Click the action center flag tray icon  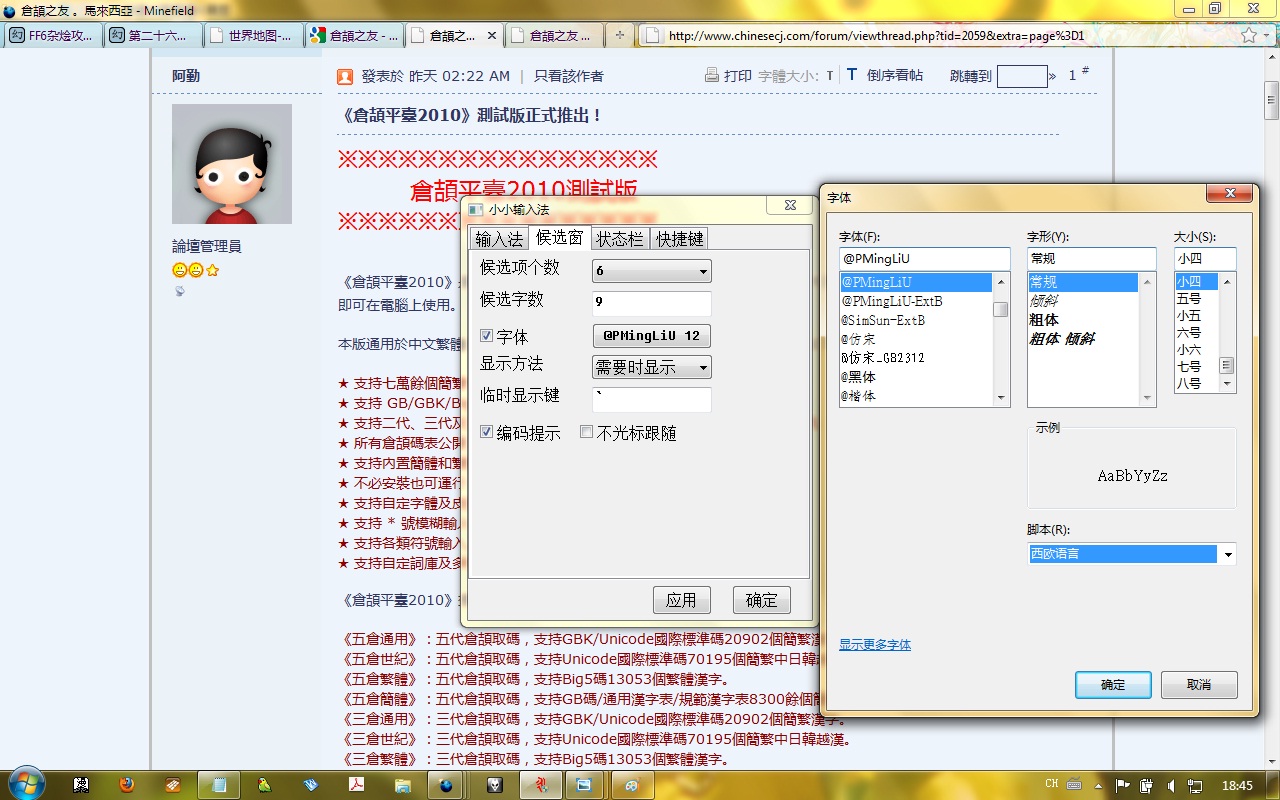[1122, 785]
